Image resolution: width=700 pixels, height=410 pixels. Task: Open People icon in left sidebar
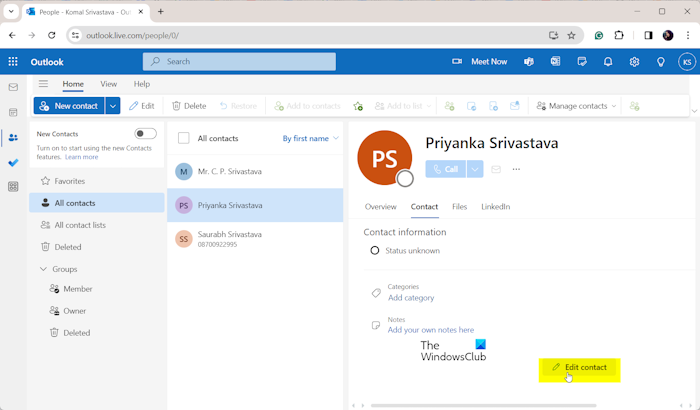(x=13, y=138)
